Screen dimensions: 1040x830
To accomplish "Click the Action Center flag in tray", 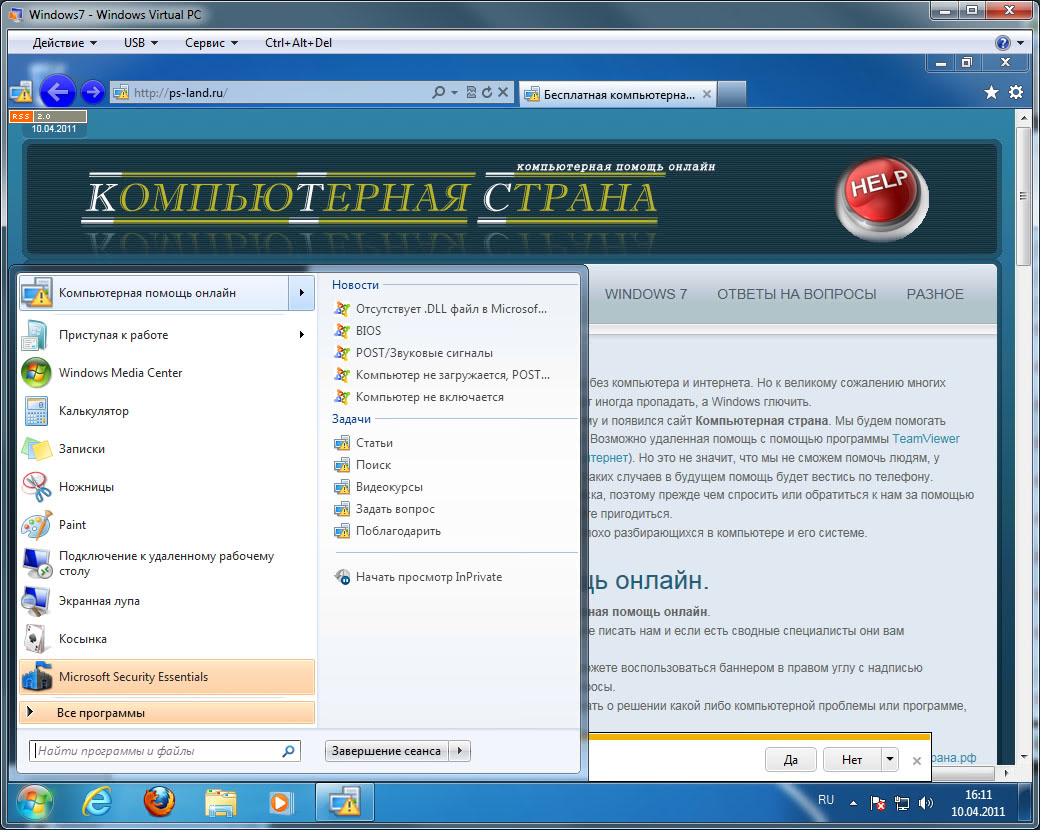I will (x=877, y=803).
